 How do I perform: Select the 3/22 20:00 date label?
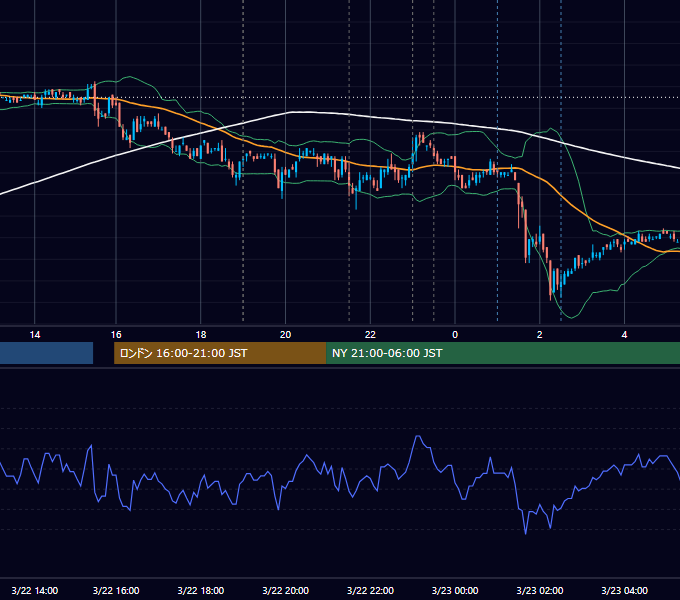click(x=285, y=590)
